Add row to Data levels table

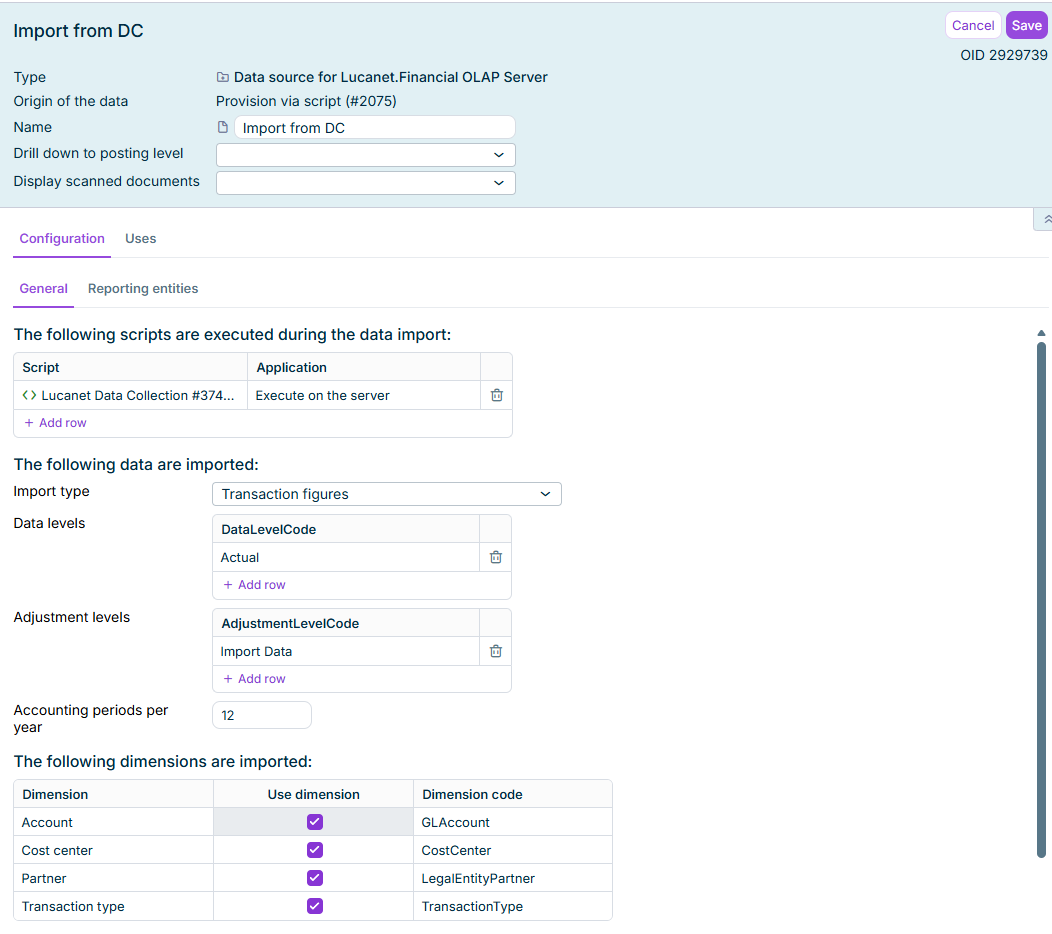[254, 584]
